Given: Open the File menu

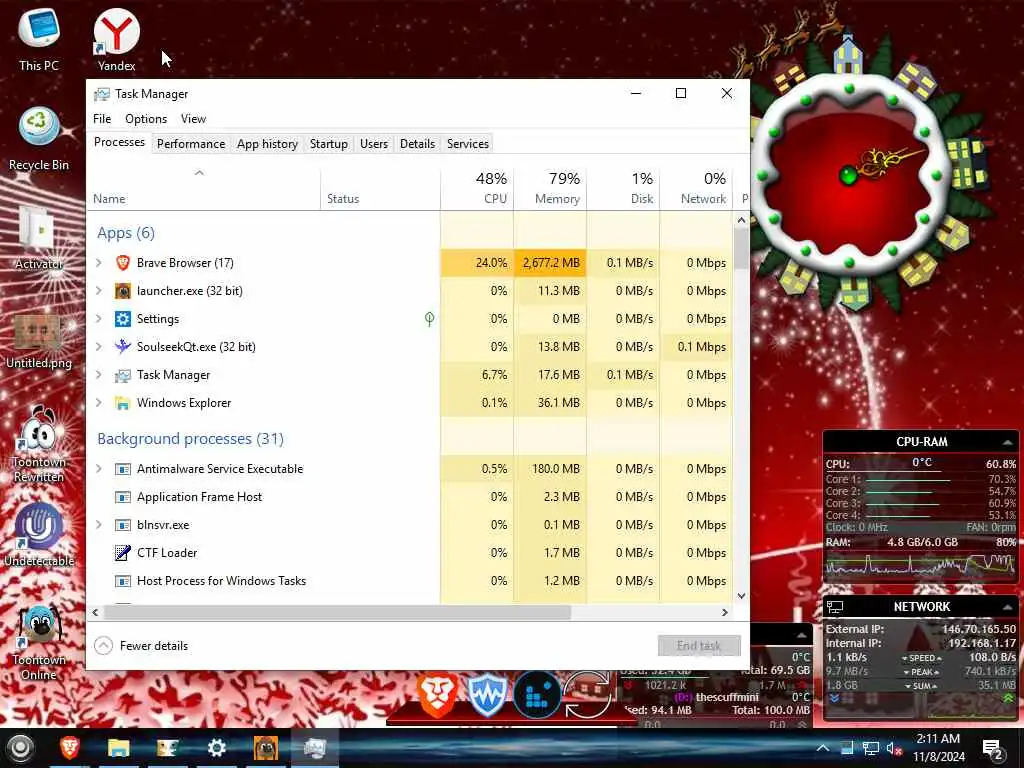Looking at the screenshot, I should tap(102, 119).
